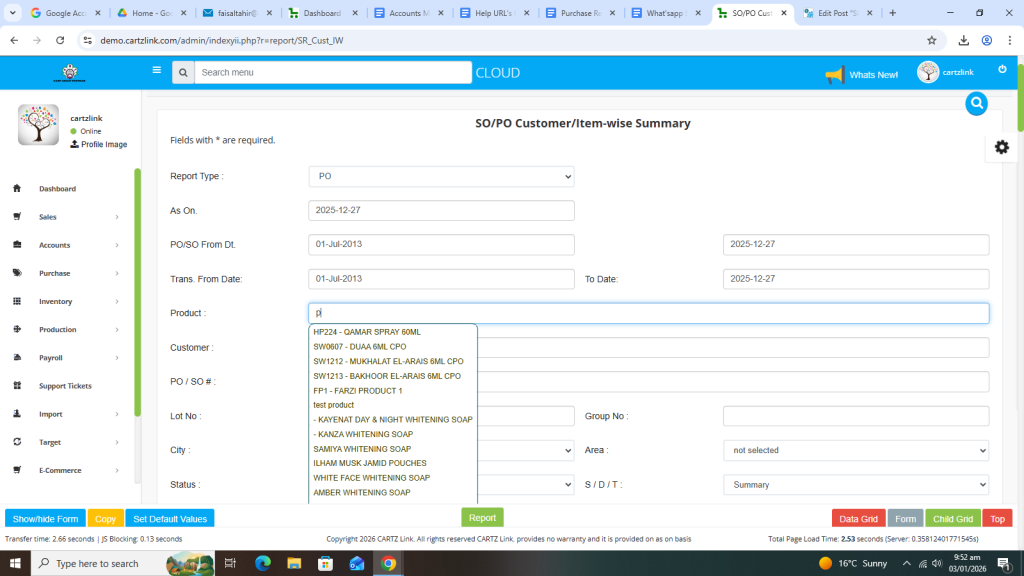Image resolution: width=1024 pixels, height=576 pixels.
Task: Click the red Data Grid button
Action: (x=857, y=519)
